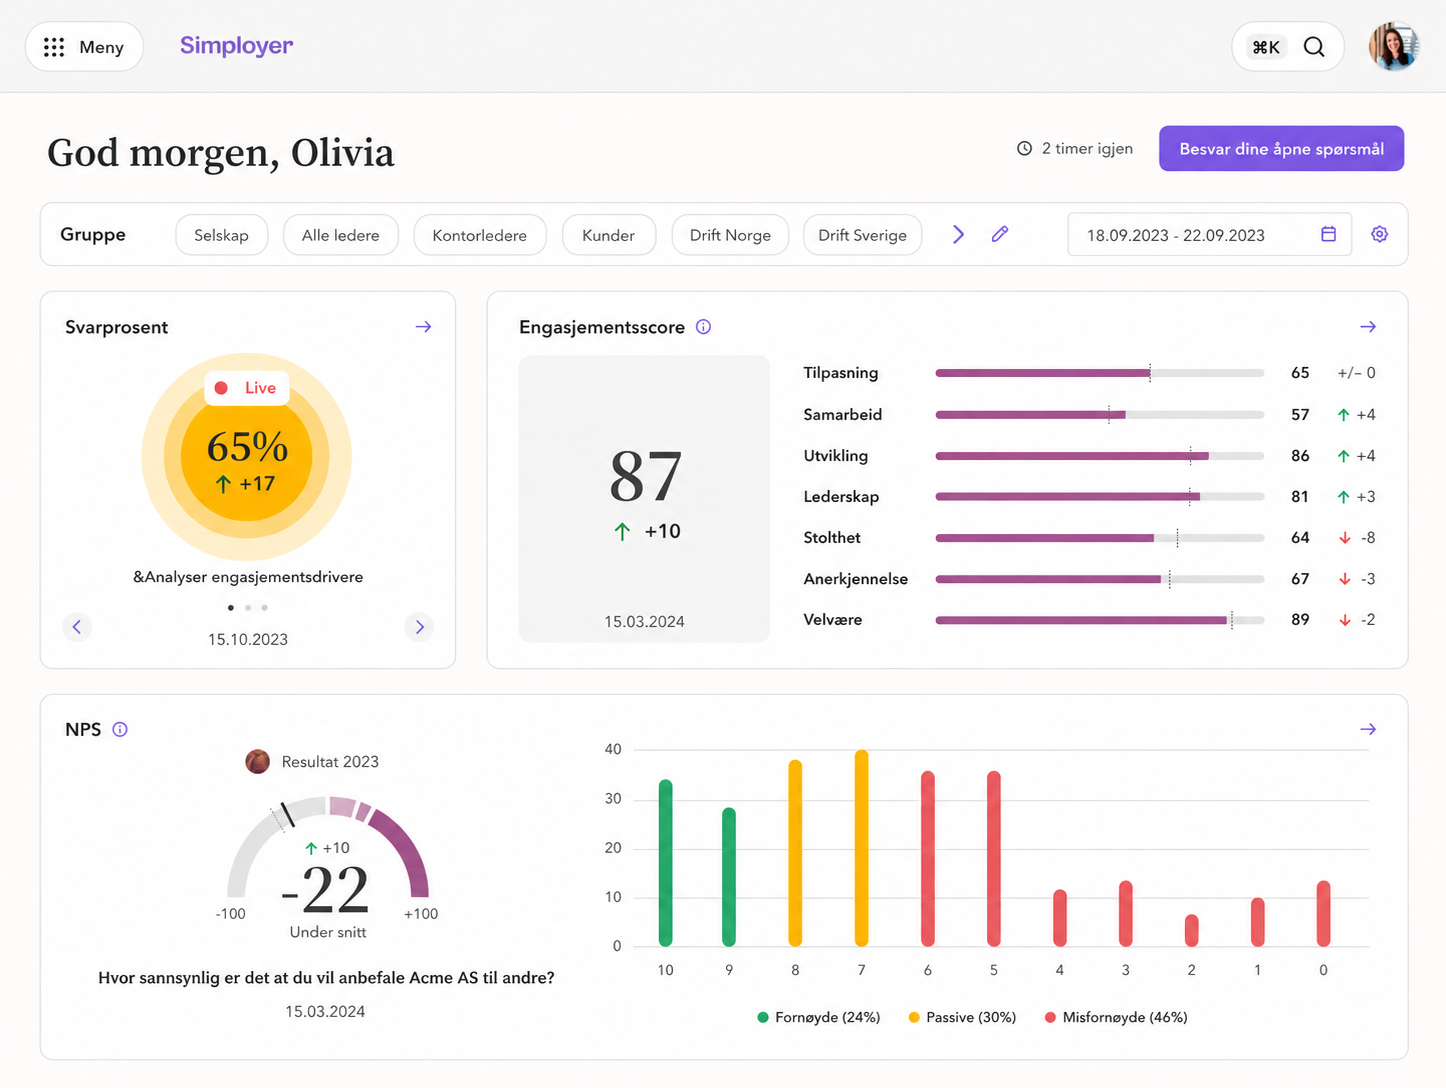Click the Simployer logo
The width and height of the screenshot is (1446, 1088).
point(236,46)
